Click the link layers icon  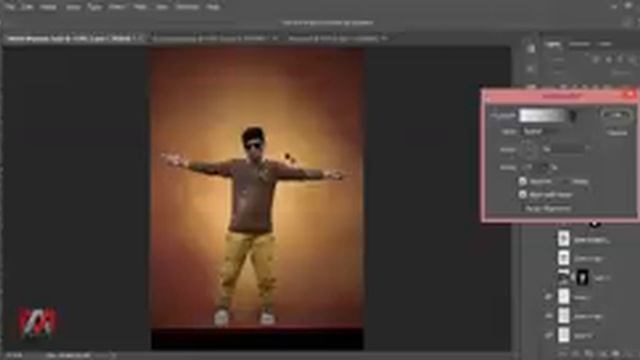(x=563, y=353)
